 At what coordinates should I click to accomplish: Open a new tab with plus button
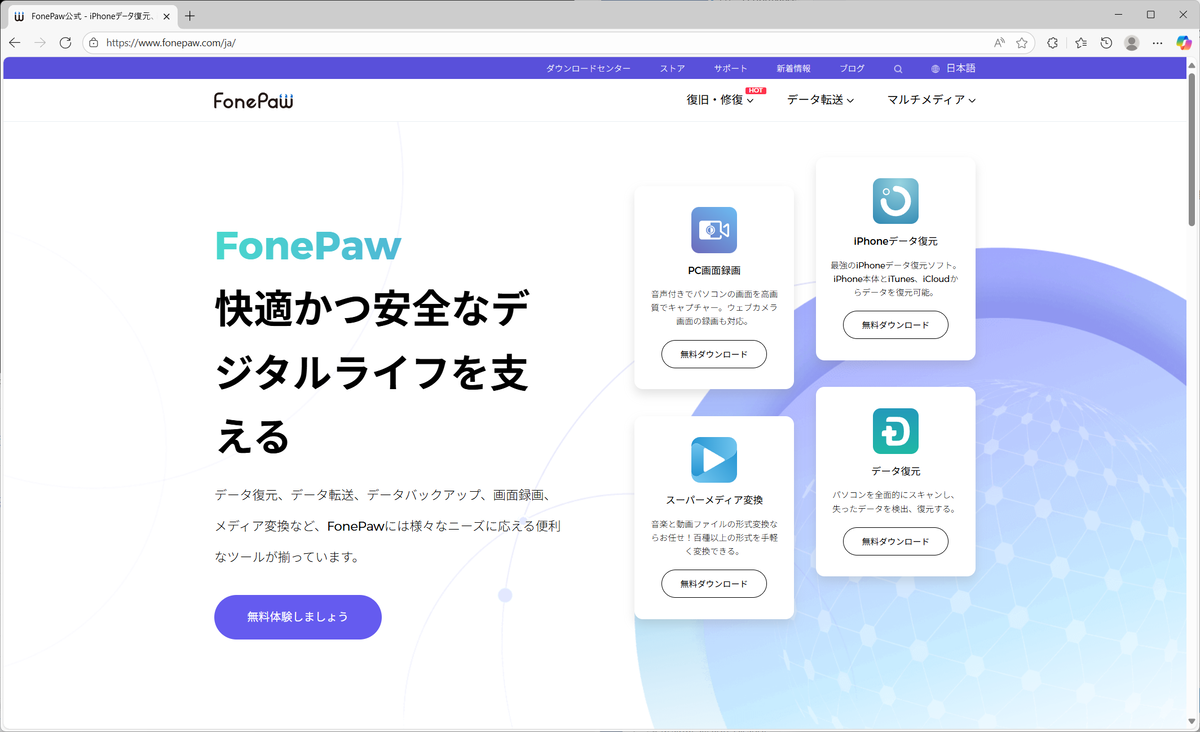(x=190, y=15)
